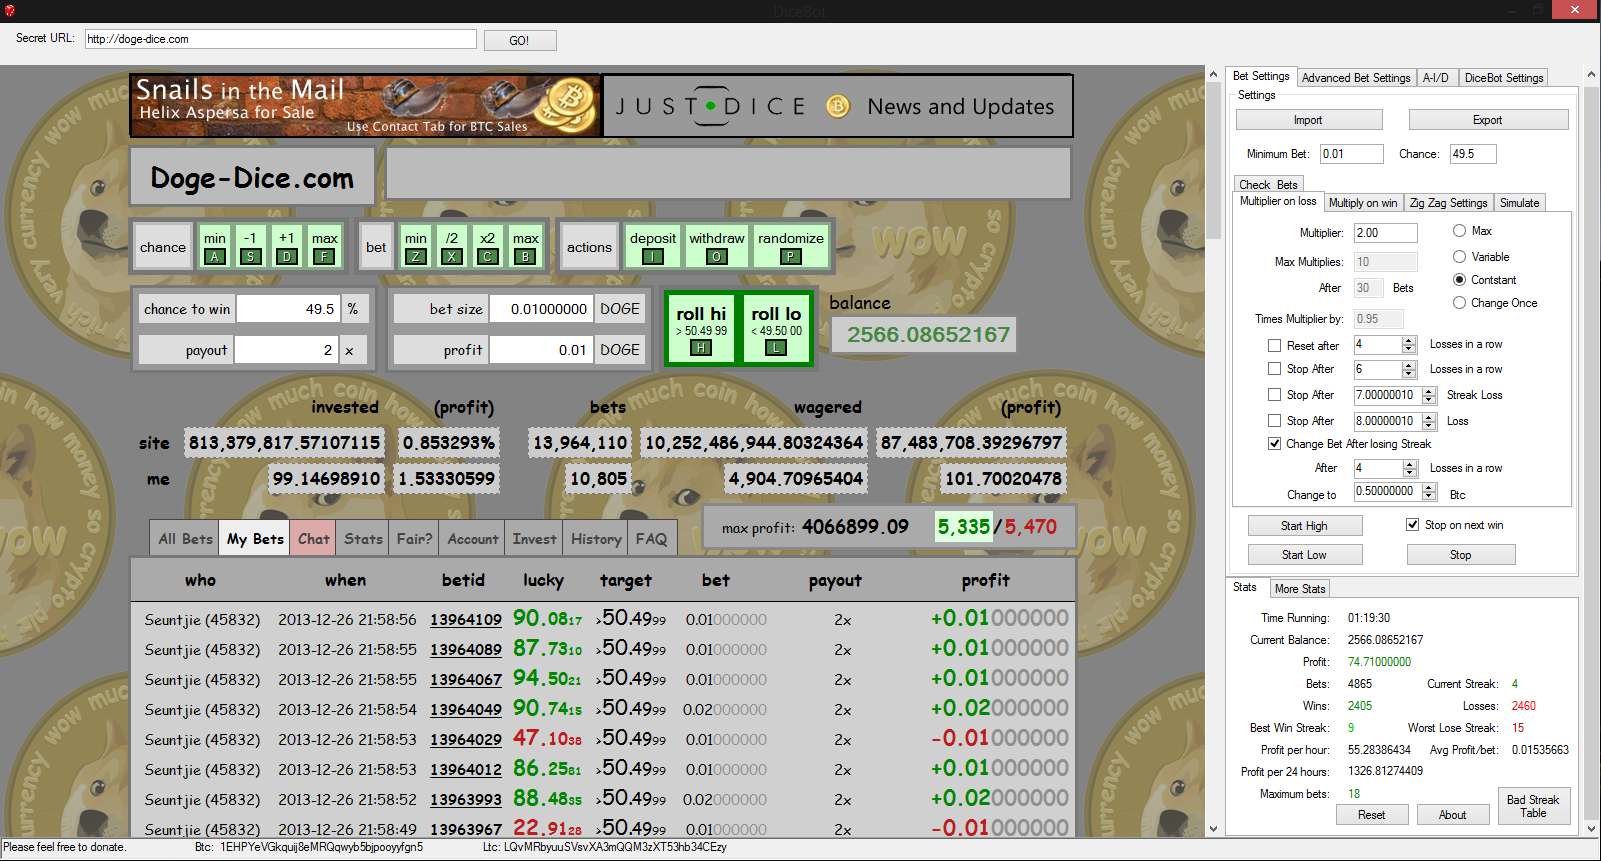Click the Export settings button
Screen dimensions: 1601x861
[x=1487, y=120]
